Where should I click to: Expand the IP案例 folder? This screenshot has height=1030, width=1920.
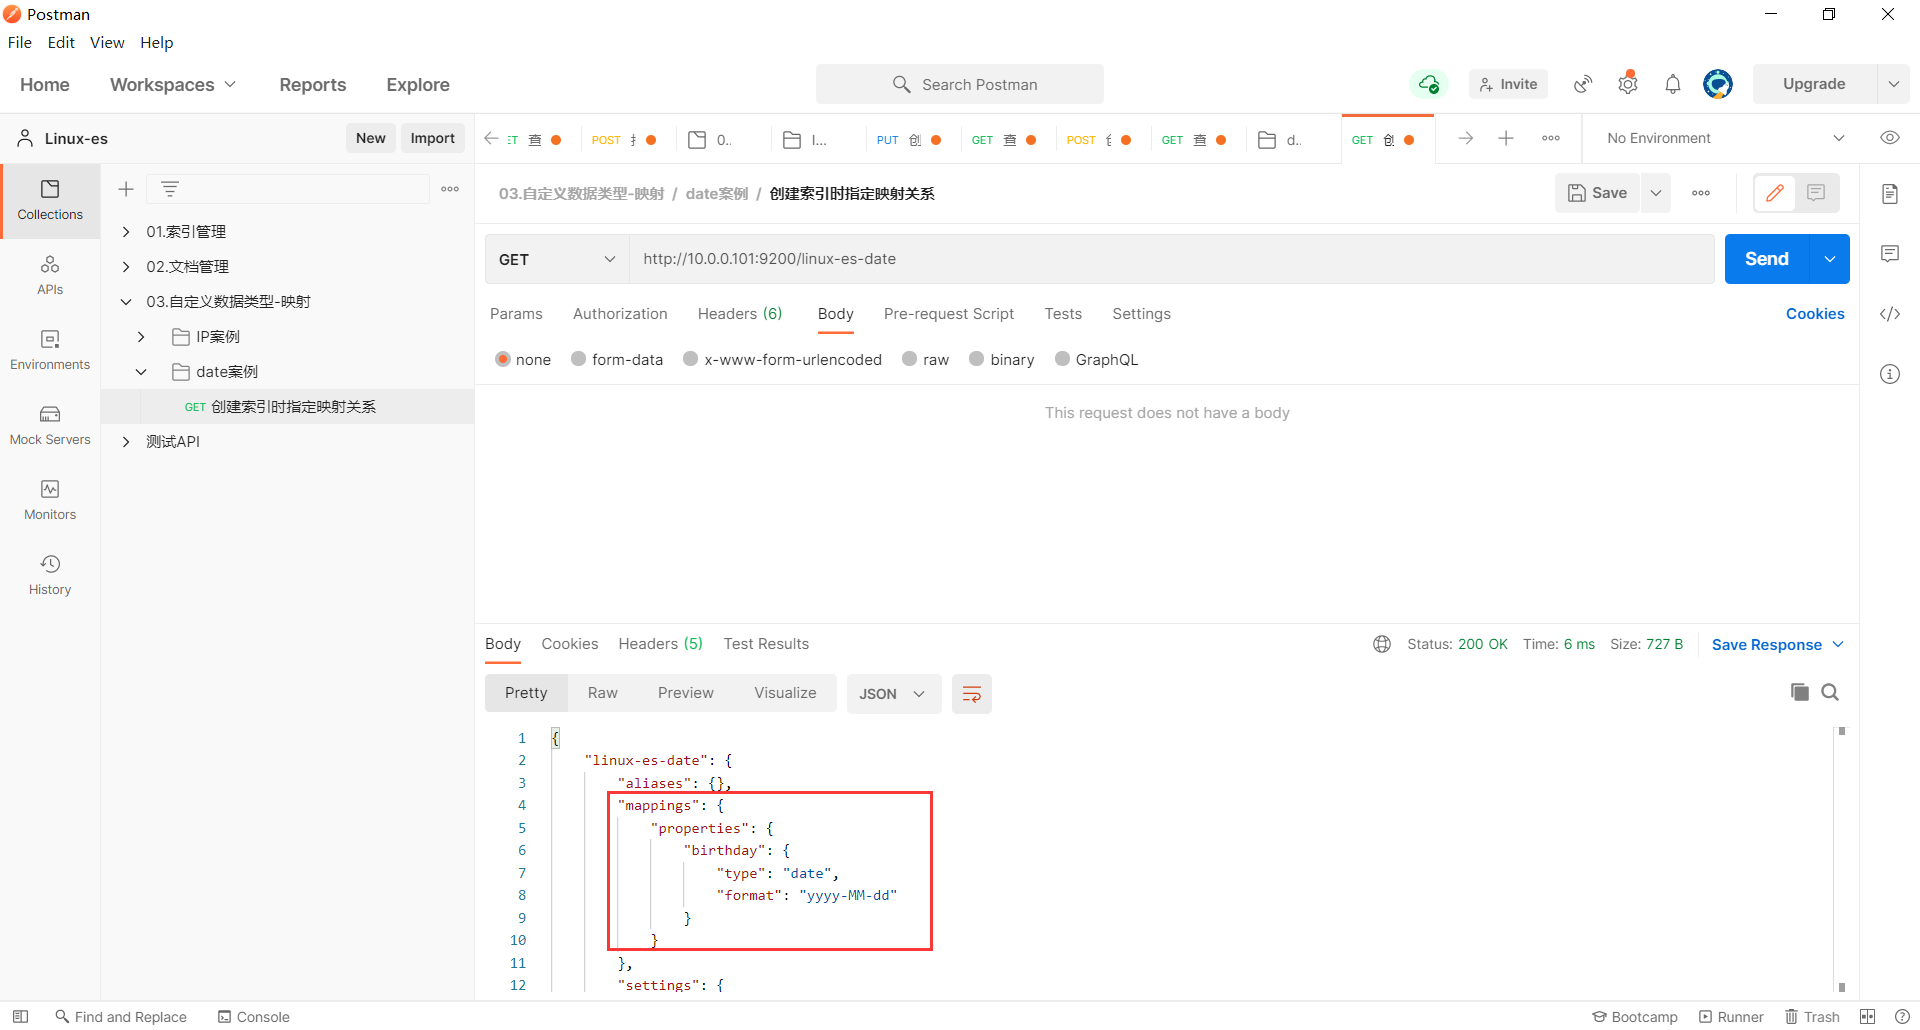click(141, 337)
